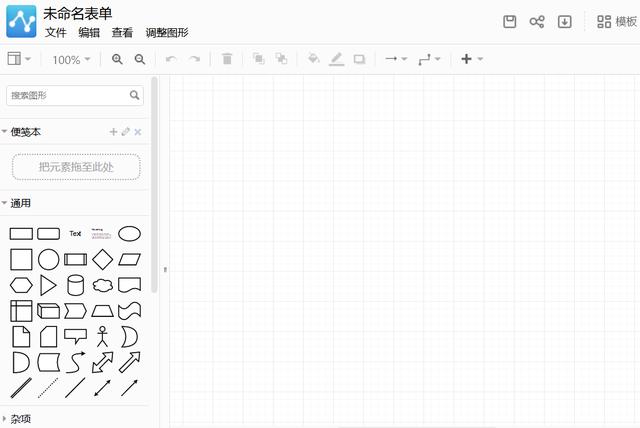Click the search magnifier in shape search
The height and width of the screenshot is (428, 640).
point(134,95)
